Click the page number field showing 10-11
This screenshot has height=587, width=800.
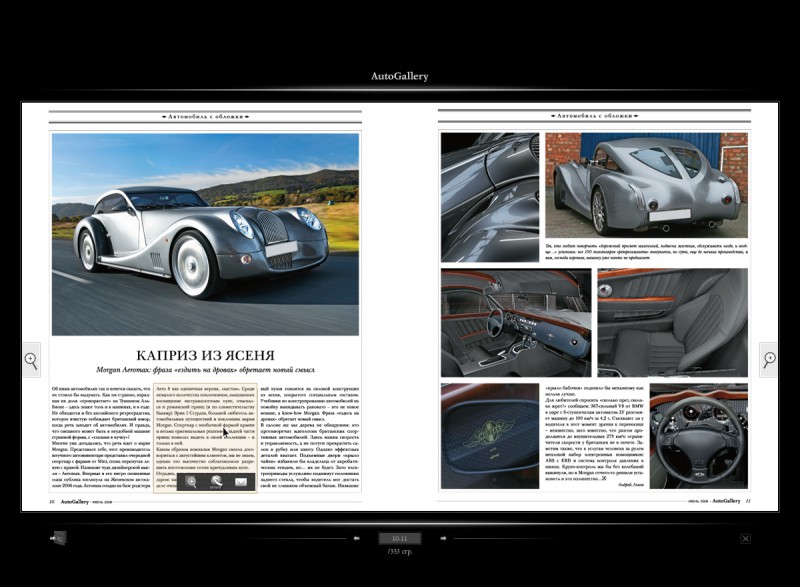click(x=400, y=539)
